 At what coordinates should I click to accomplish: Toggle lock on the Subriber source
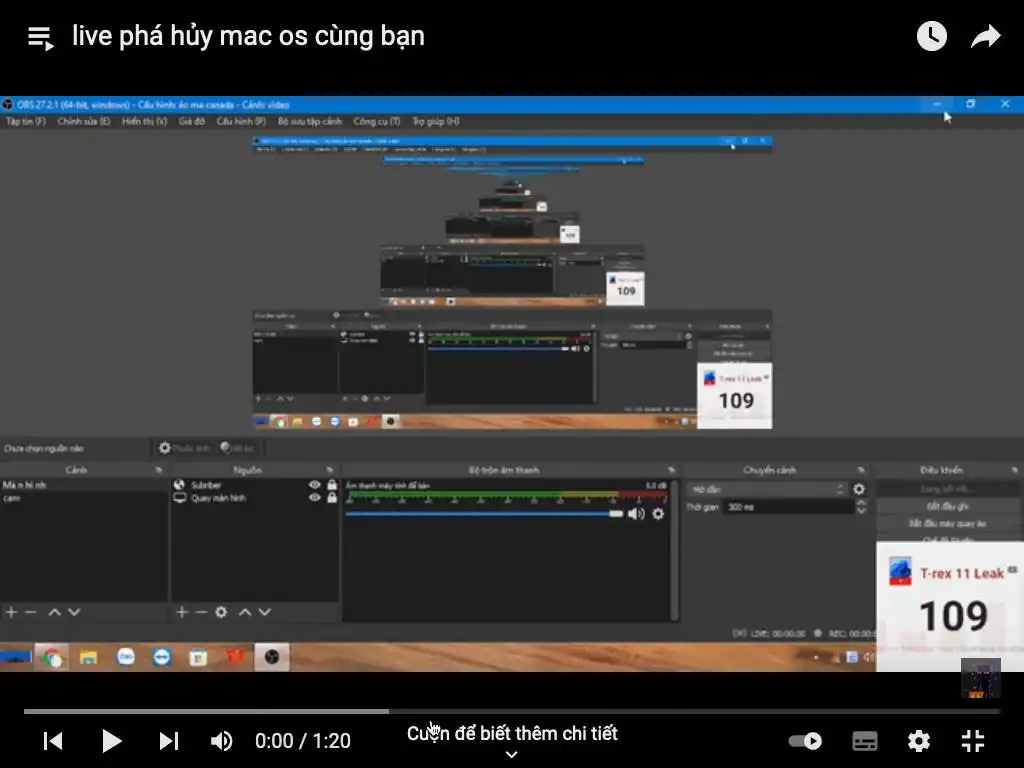point(332,485)
